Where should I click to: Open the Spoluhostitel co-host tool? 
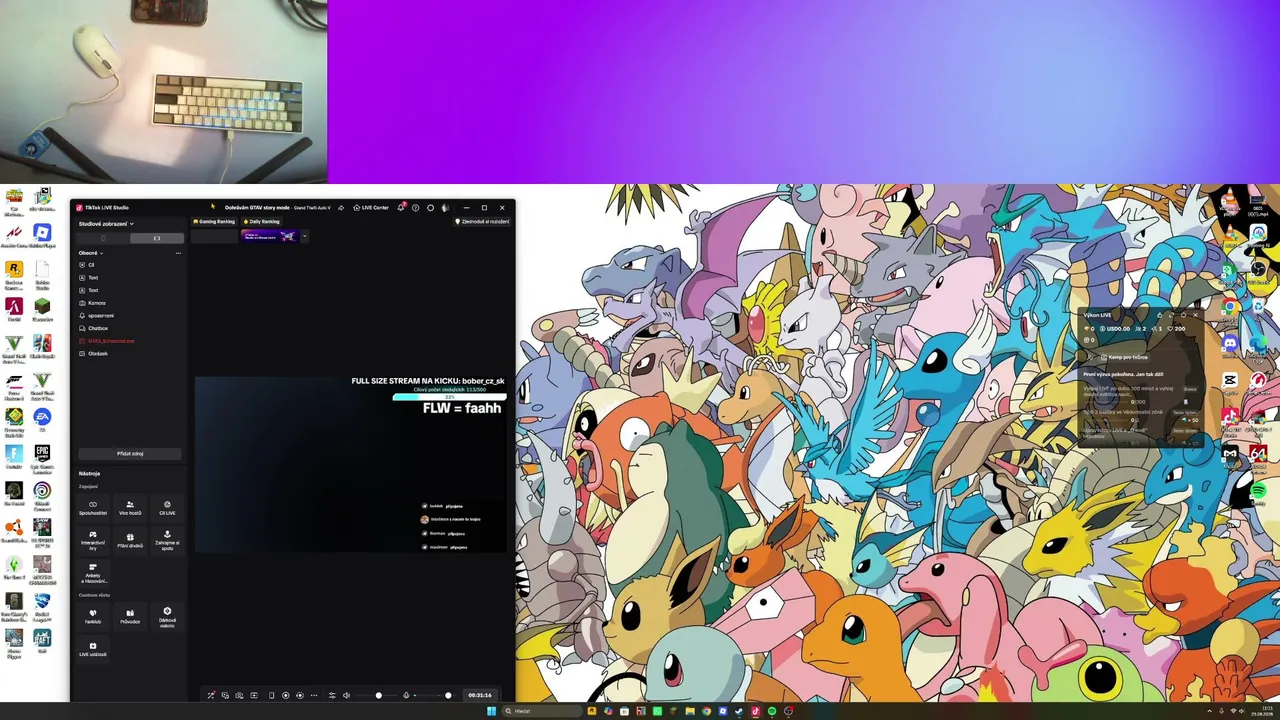point(93,507)
